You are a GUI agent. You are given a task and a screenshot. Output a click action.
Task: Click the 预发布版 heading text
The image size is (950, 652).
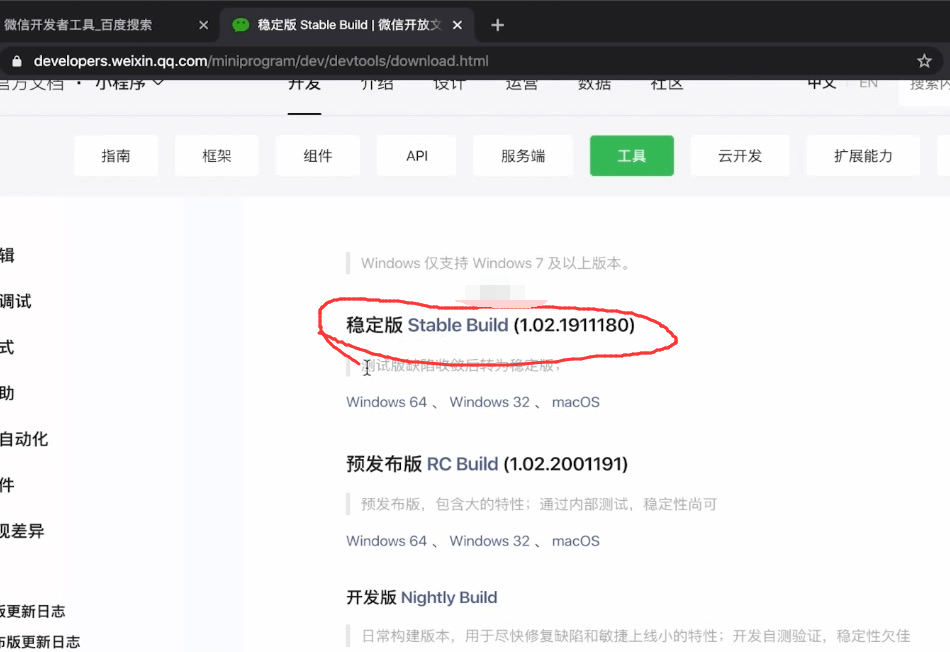pos(384,464)
